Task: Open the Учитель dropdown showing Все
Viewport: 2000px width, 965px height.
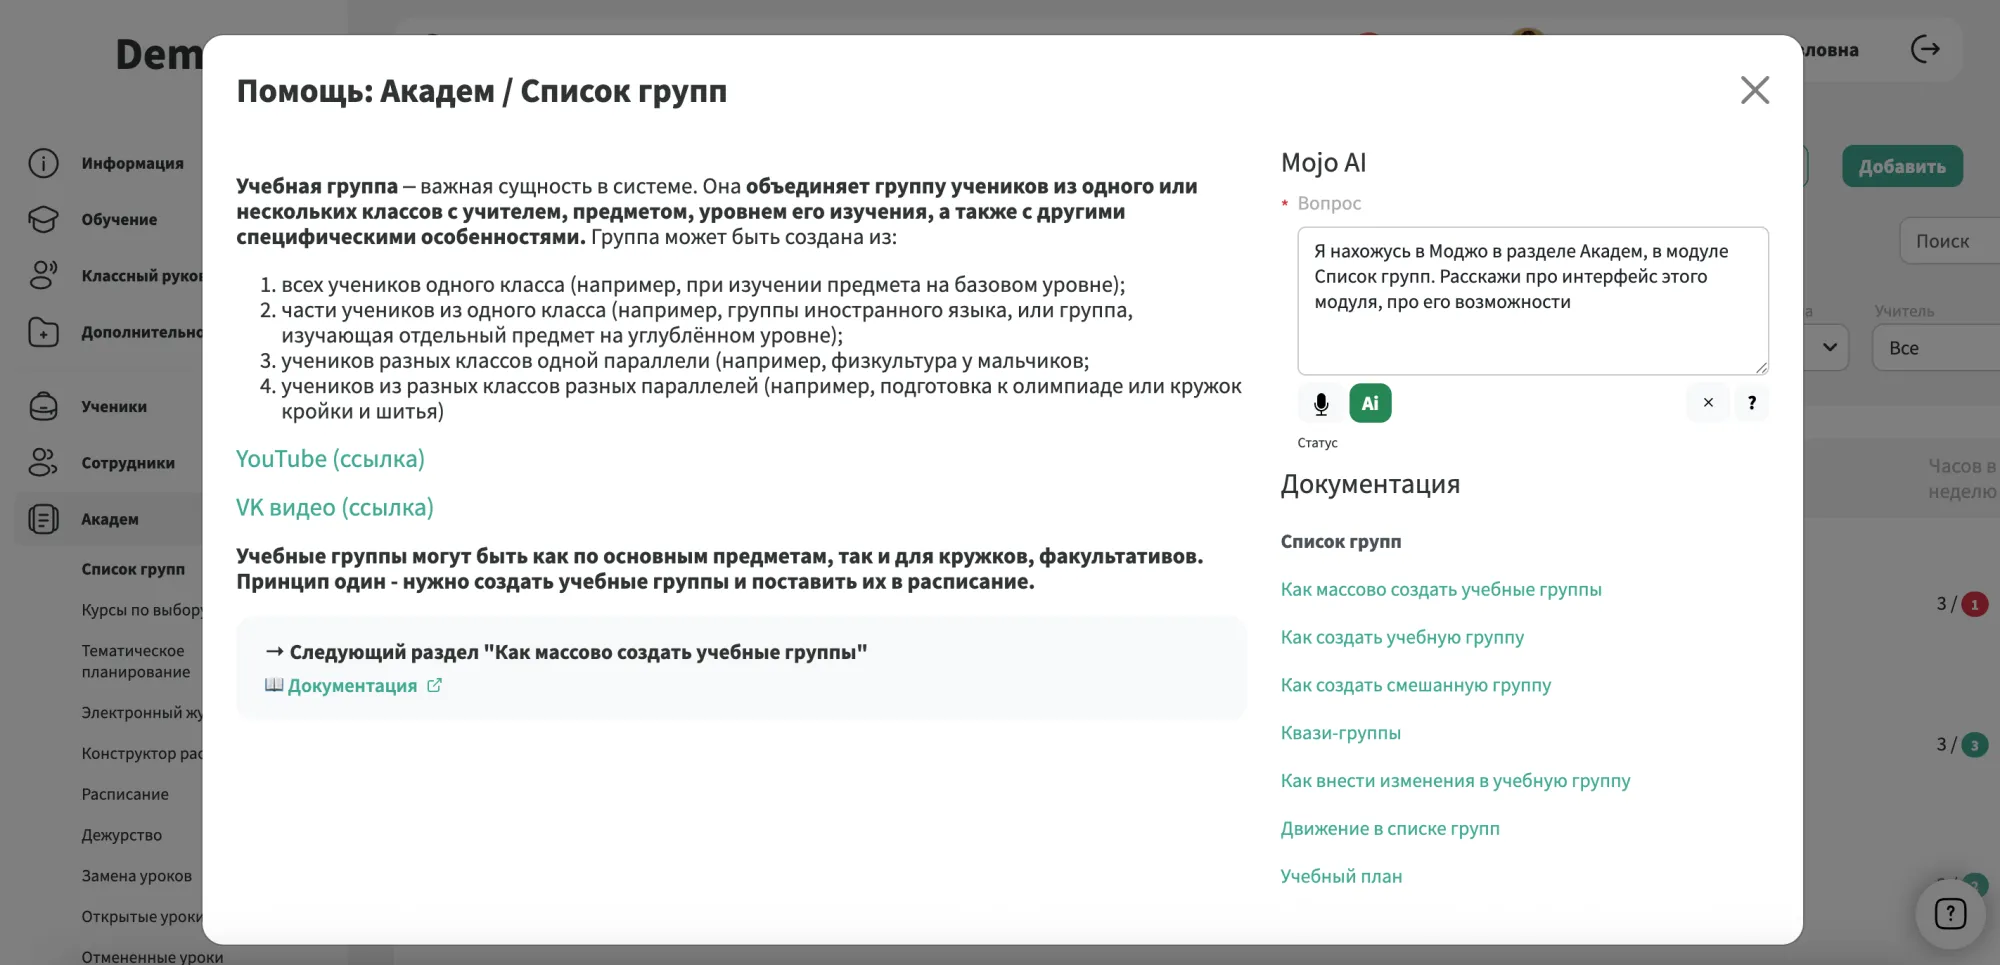Action: (x=1935, y=348)
